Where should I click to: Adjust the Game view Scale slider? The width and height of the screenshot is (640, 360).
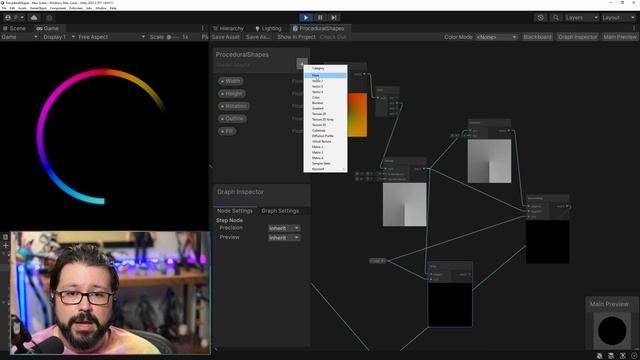tap(172, 37)
